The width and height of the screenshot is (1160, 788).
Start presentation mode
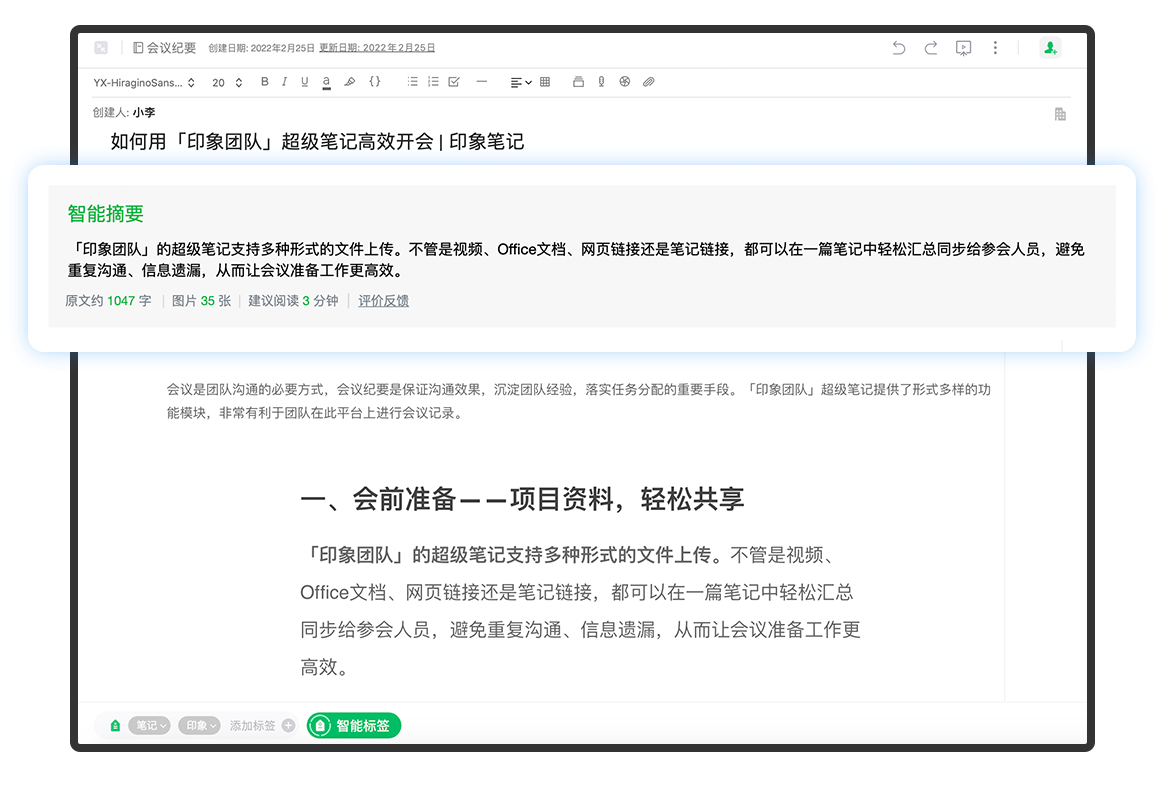(x=963, y=48)
